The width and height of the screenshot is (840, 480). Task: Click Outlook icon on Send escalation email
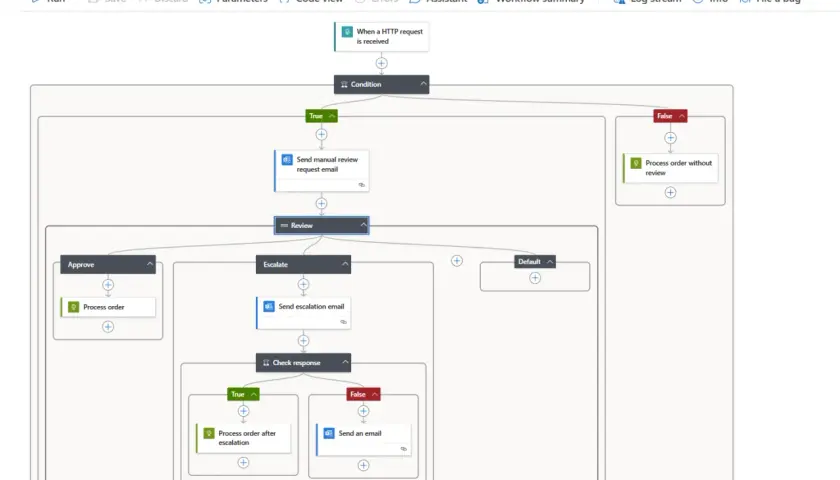[269, 306]
